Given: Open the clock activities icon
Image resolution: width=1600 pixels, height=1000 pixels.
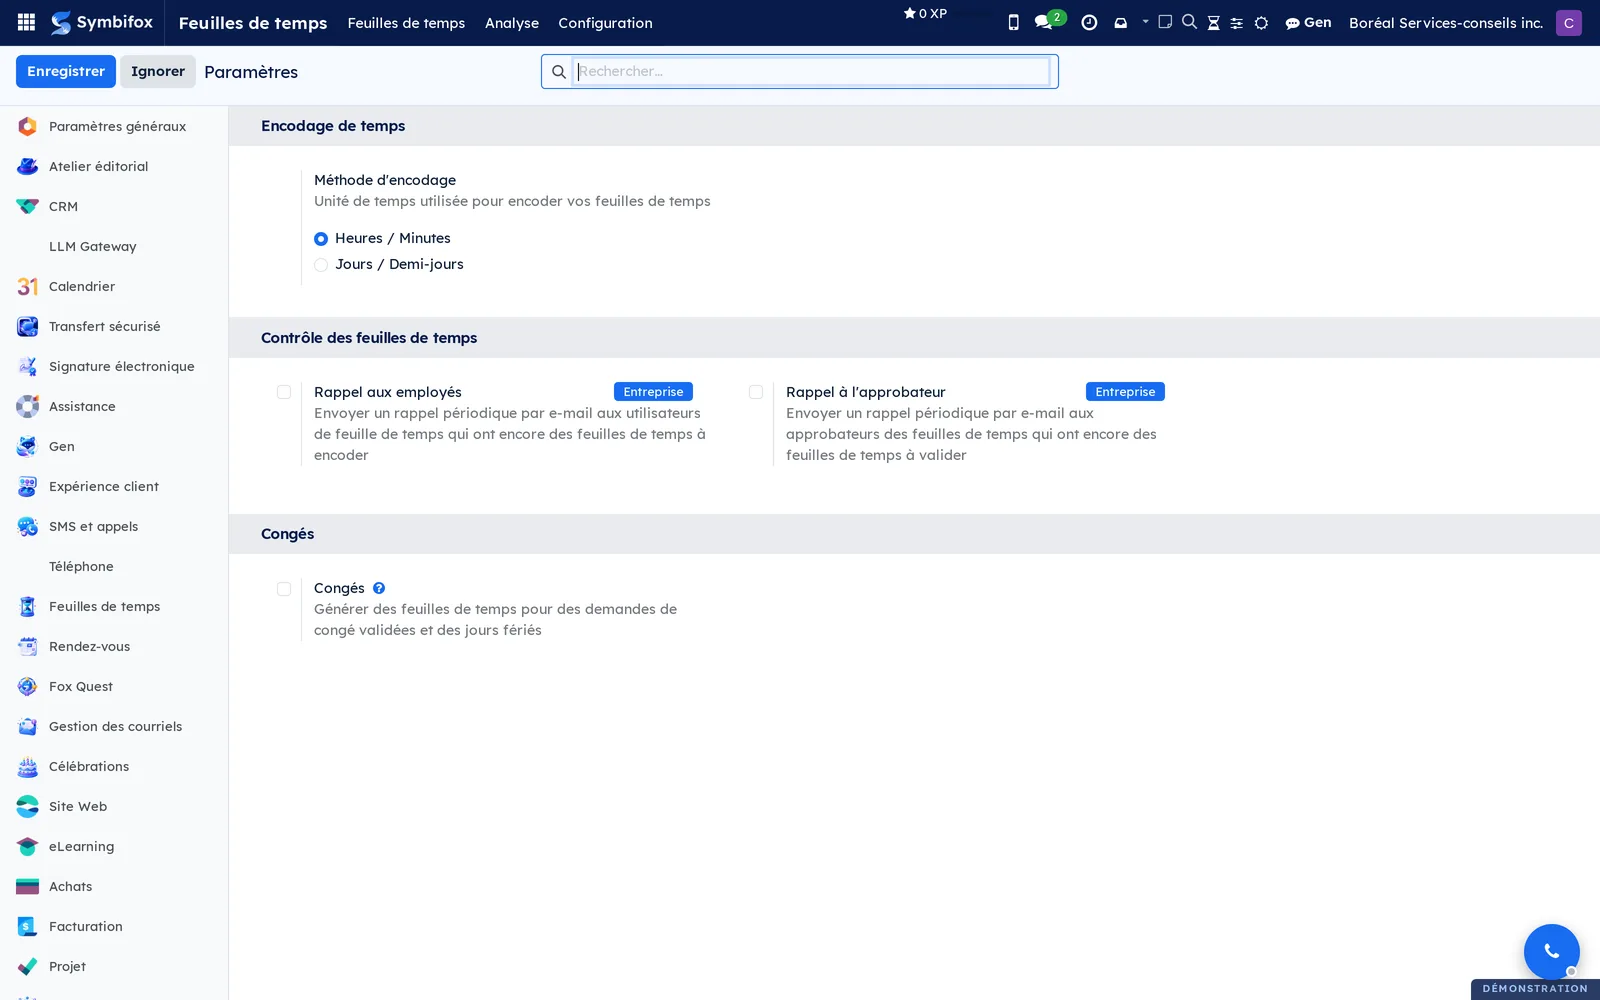Looking at the screenshot, I should point(1089,22).
